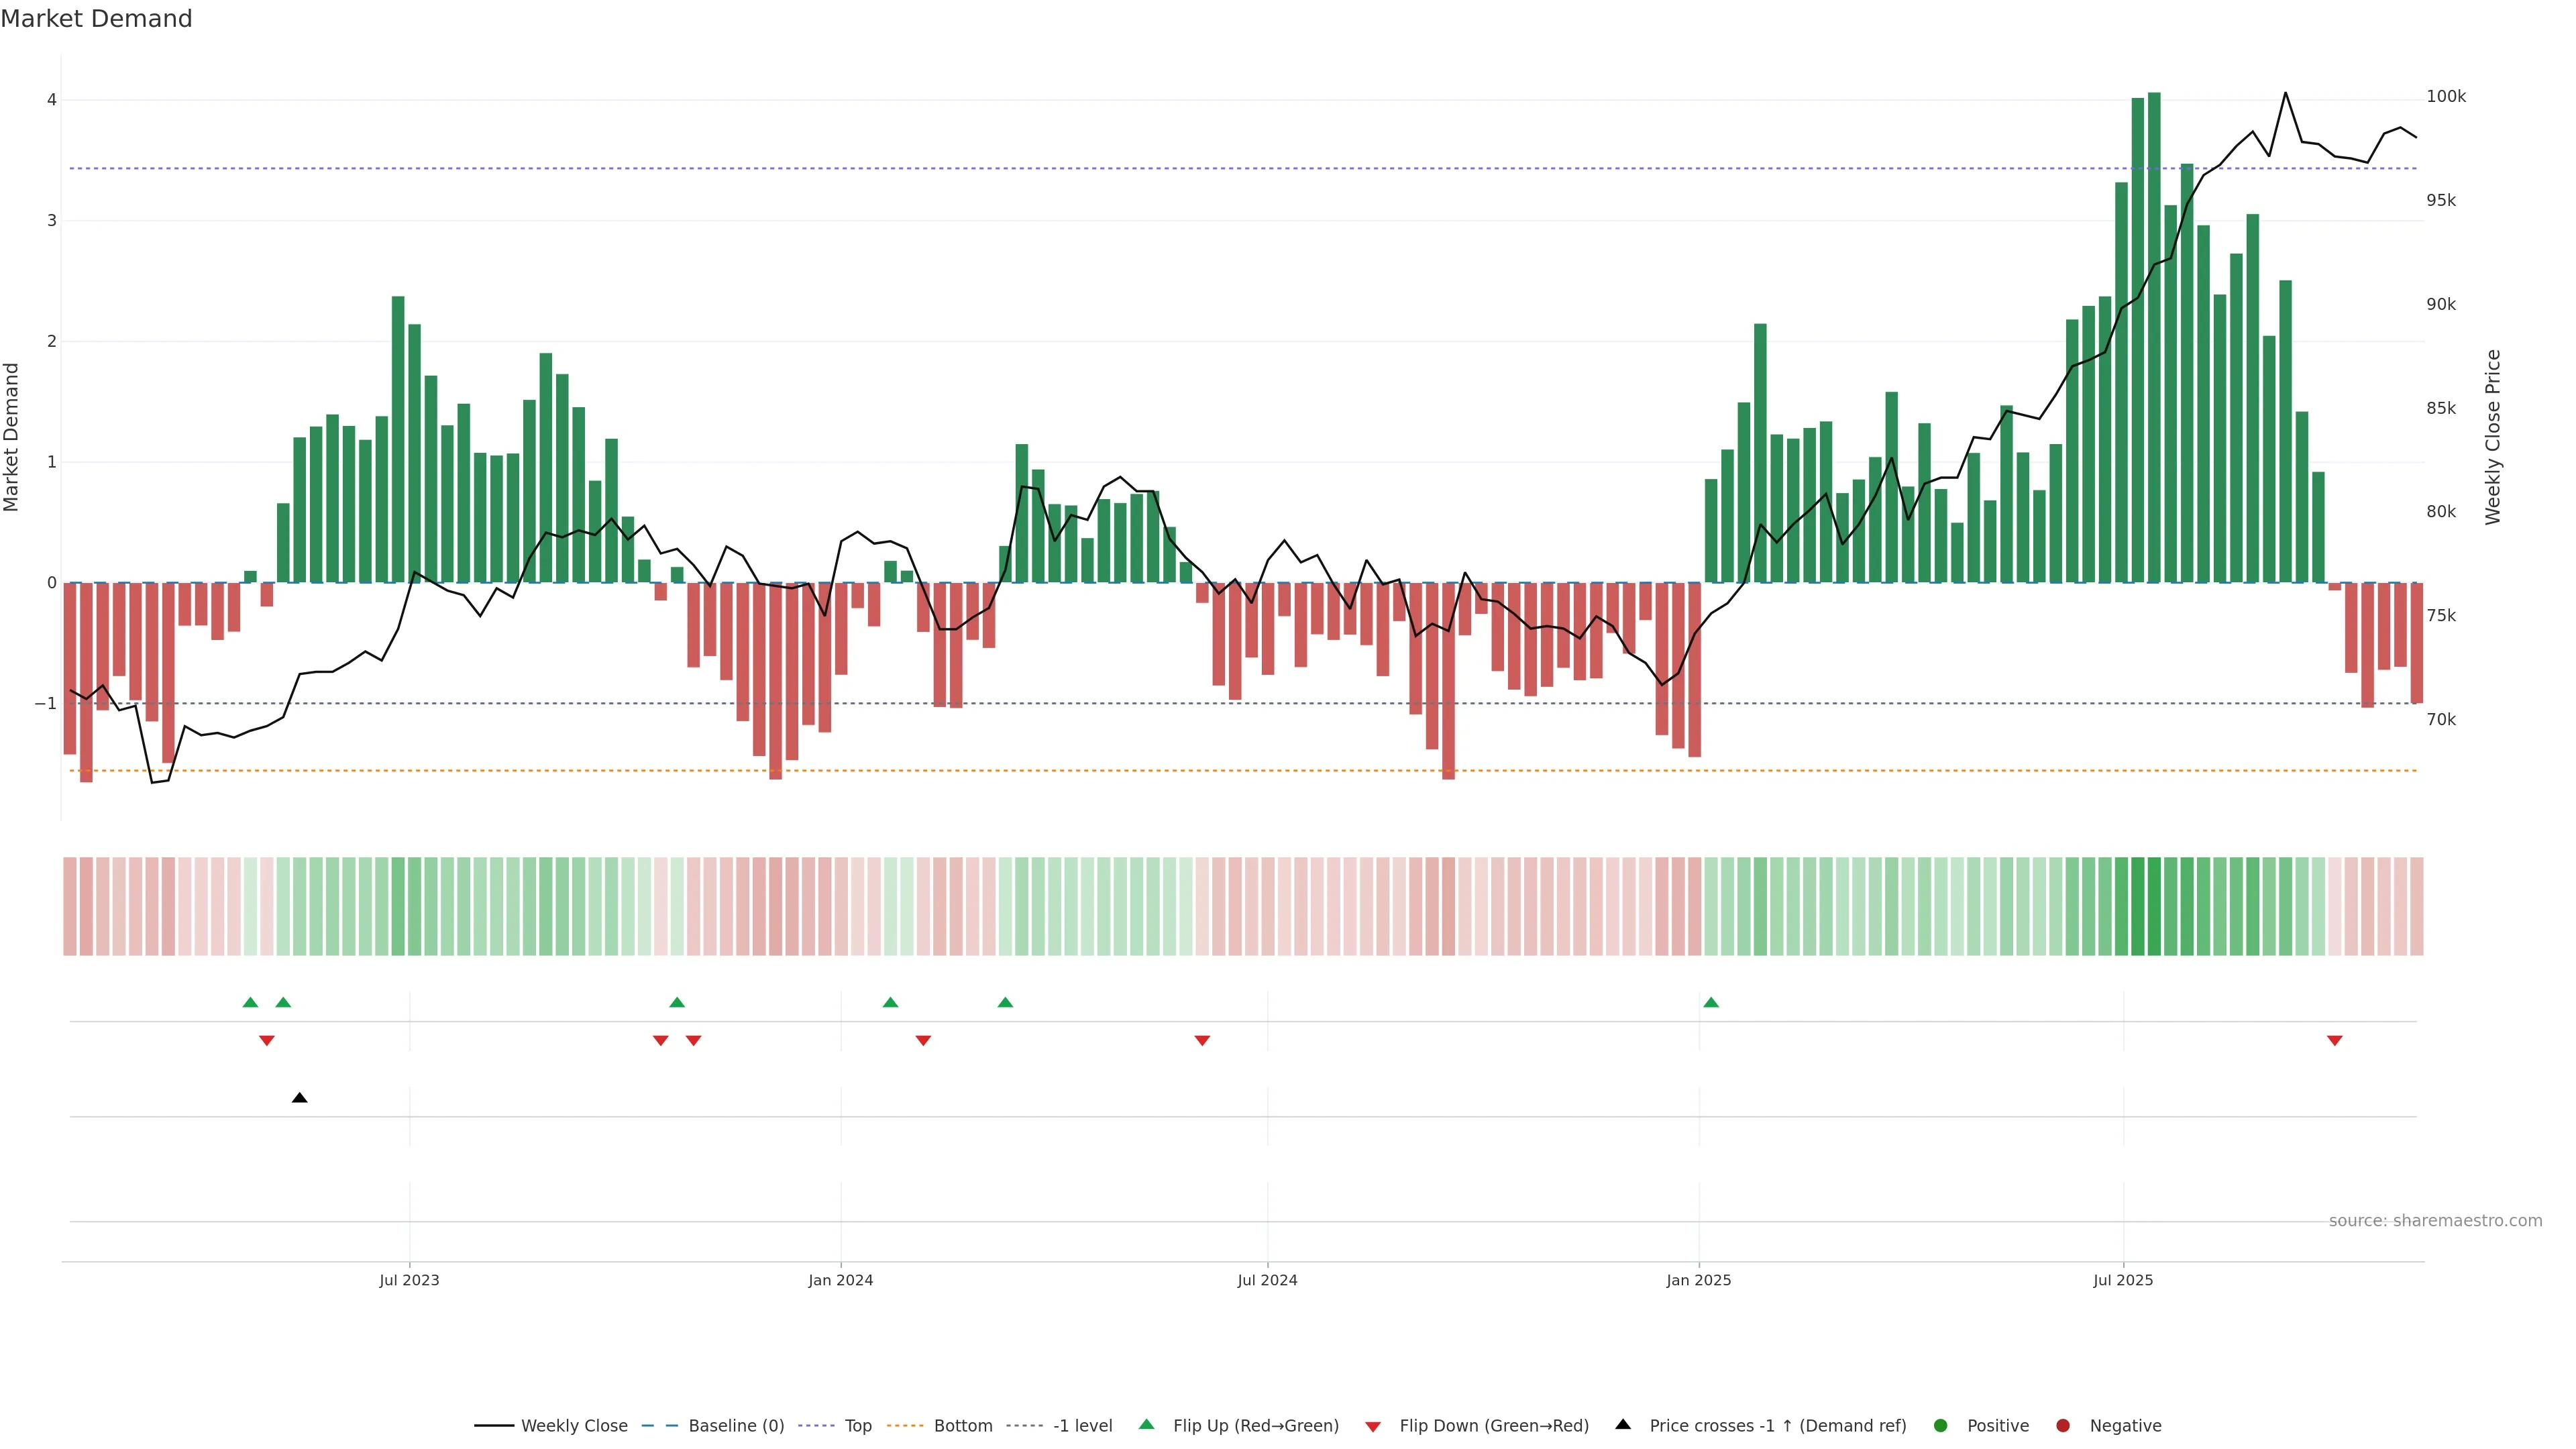Click the Market Demand chart title
The width and height of the screenshot is (2576, 1449).
tap(96, 19)
